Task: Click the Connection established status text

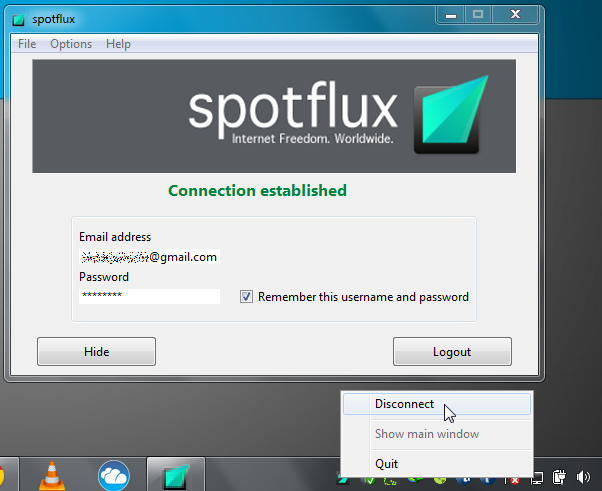Action: pyautogui.click(x=257, y=191)
